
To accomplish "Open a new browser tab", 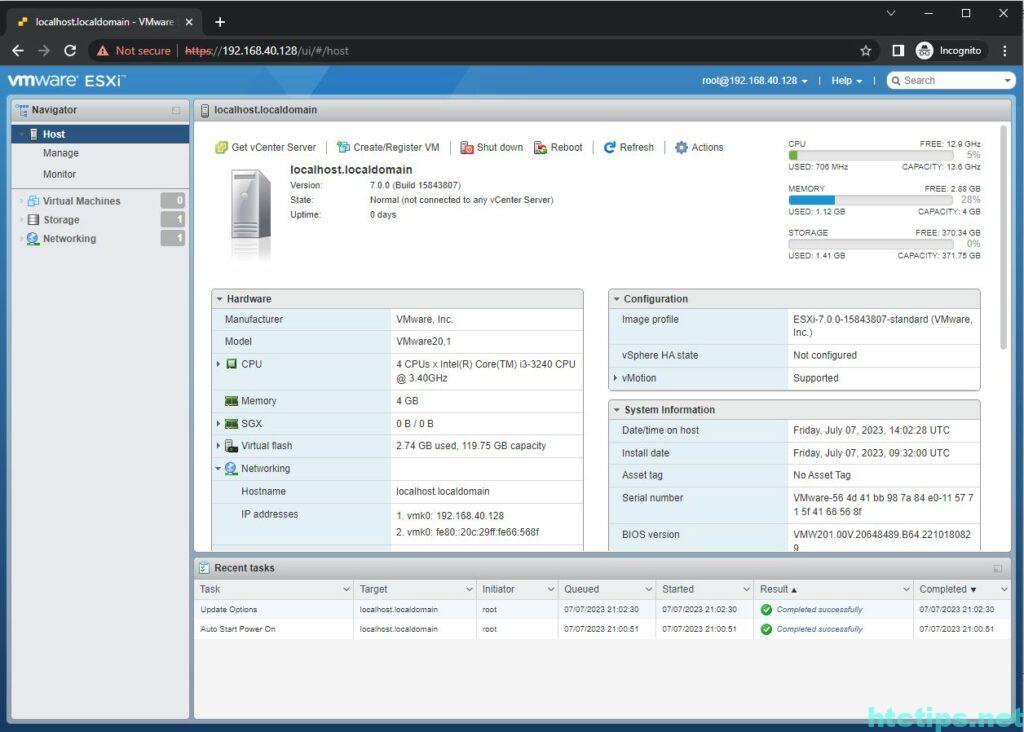I will click(220, 22).
